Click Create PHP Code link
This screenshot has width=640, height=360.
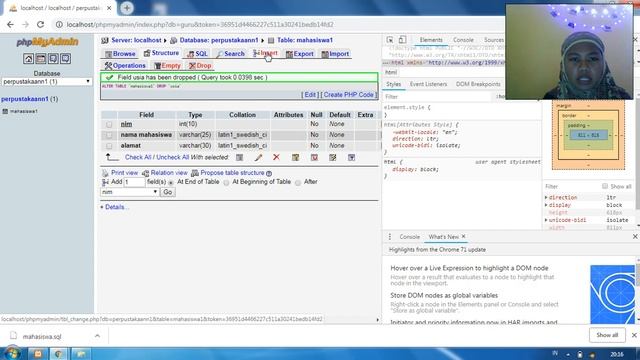[x=349, y=95]
